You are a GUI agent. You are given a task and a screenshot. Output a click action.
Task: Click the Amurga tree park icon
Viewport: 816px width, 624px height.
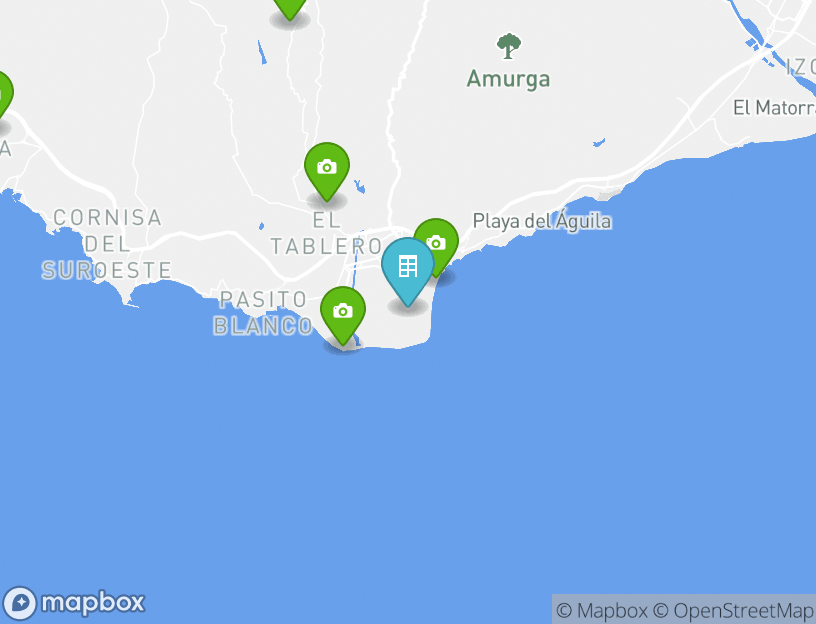[x=508, y=46]
